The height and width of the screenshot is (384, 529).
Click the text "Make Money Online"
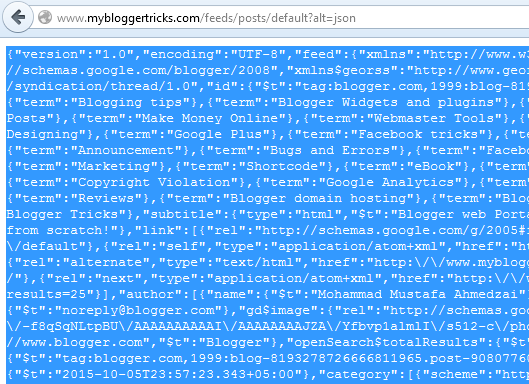point(210,118)
